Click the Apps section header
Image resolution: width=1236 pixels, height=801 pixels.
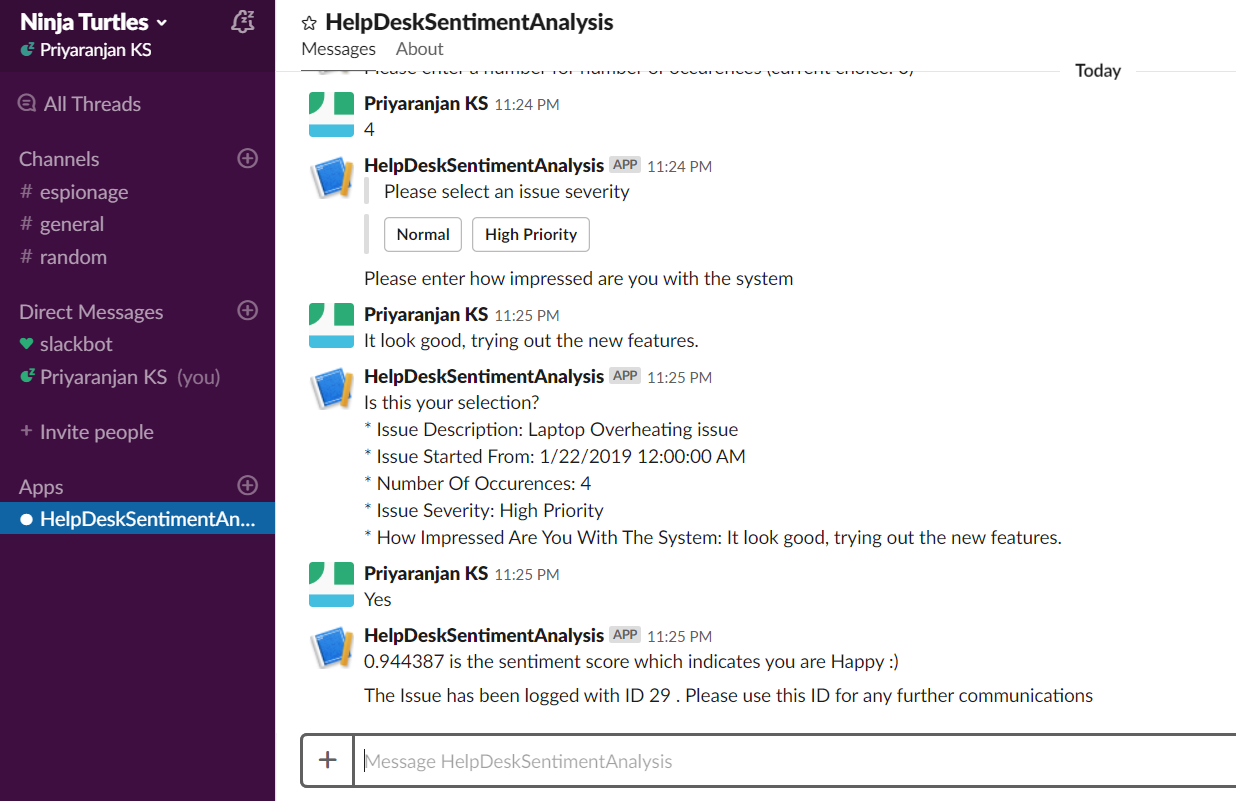click(x=41, y=487)
